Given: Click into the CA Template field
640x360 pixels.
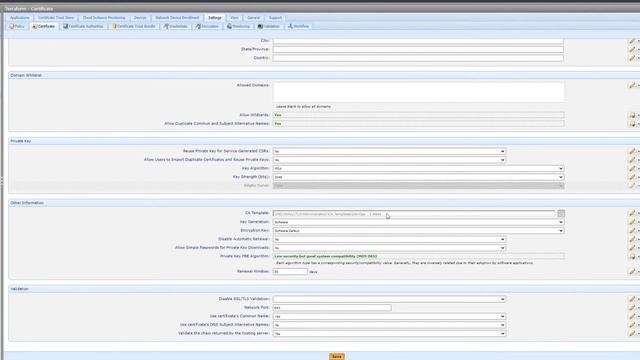Looking at the screenshot, I should (414, 213).
